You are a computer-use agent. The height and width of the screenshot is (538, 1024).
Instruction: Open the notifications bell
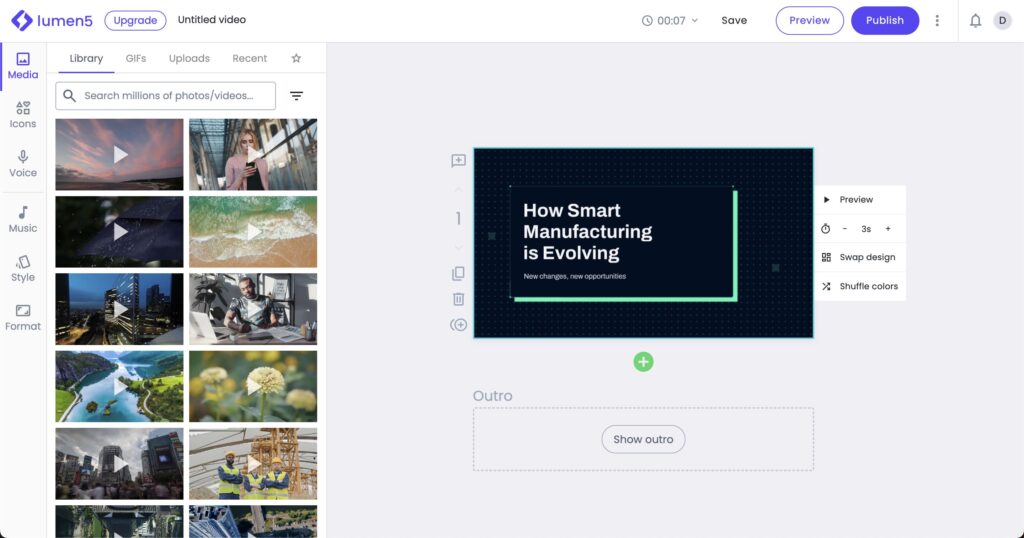click(975, 21)
